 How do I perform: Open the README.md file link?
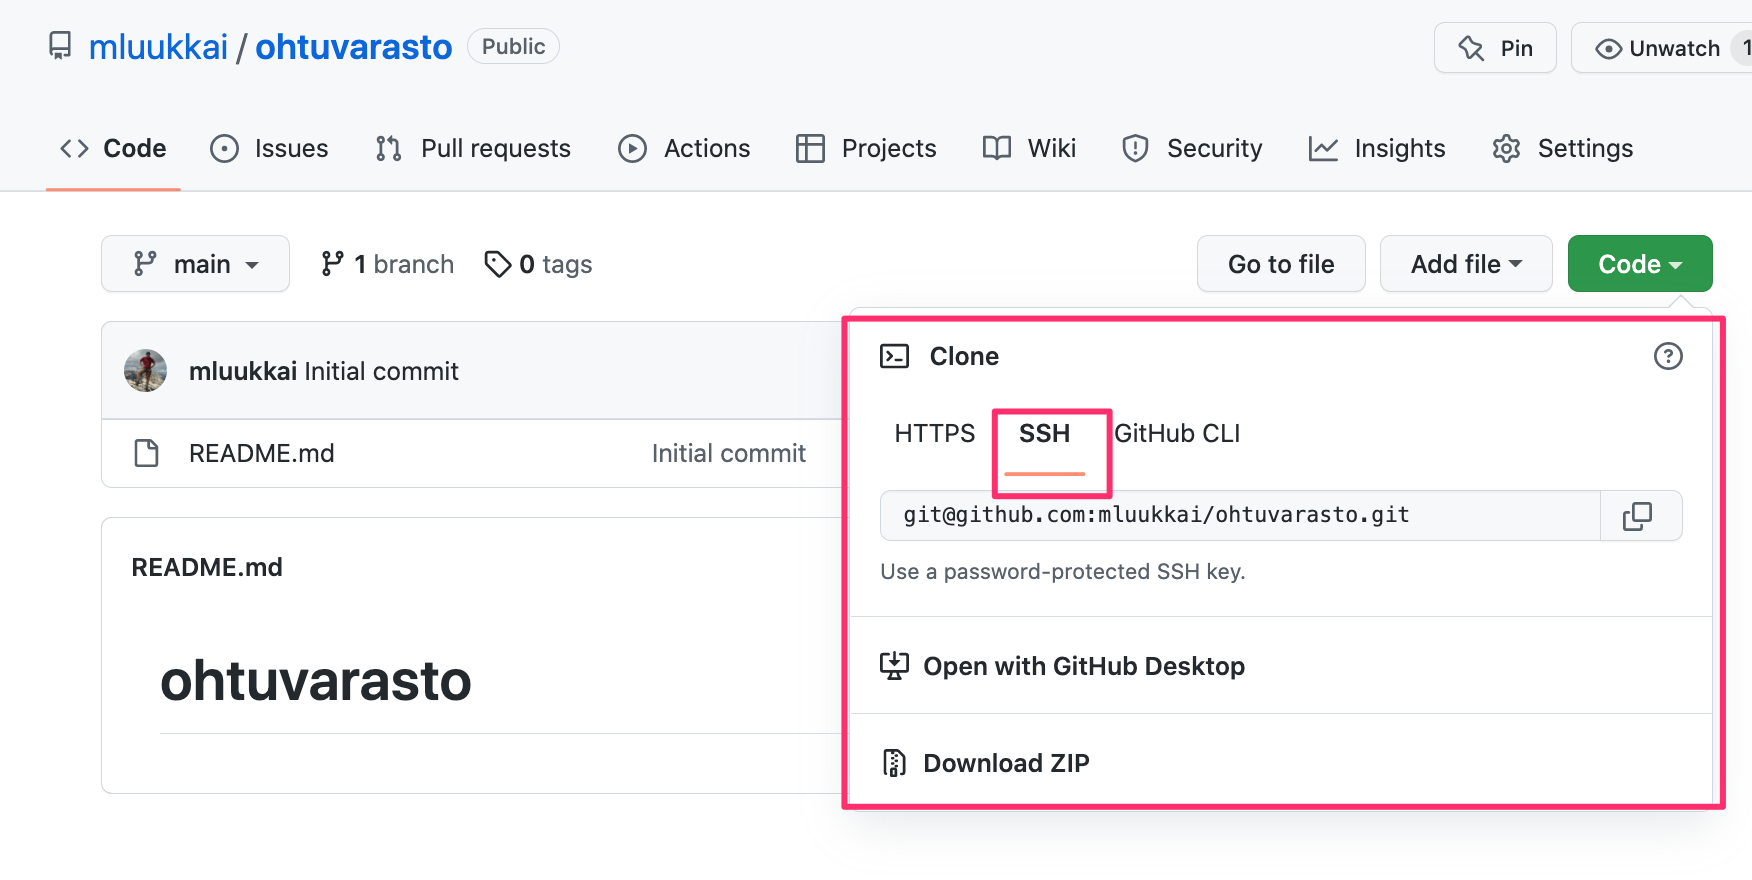click(262, 453)
